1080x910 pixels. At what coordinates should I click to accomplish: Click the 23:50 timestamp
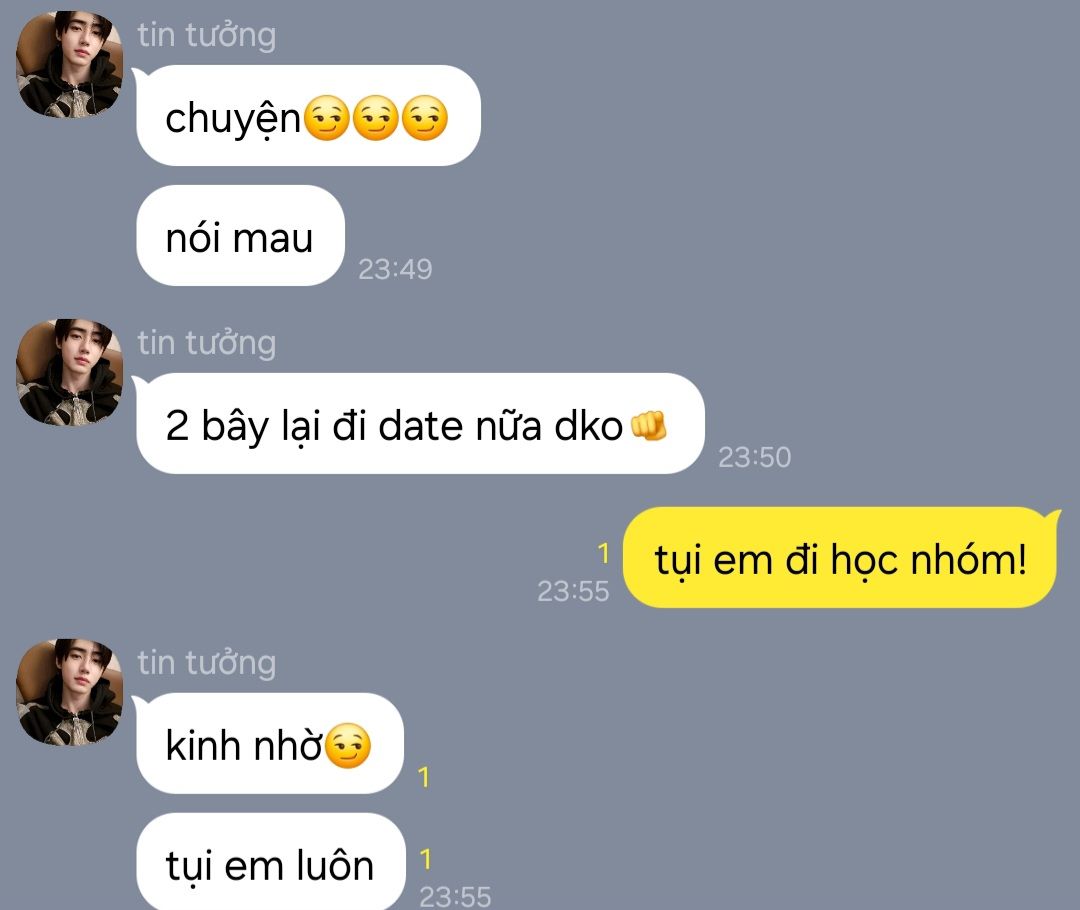754,457
